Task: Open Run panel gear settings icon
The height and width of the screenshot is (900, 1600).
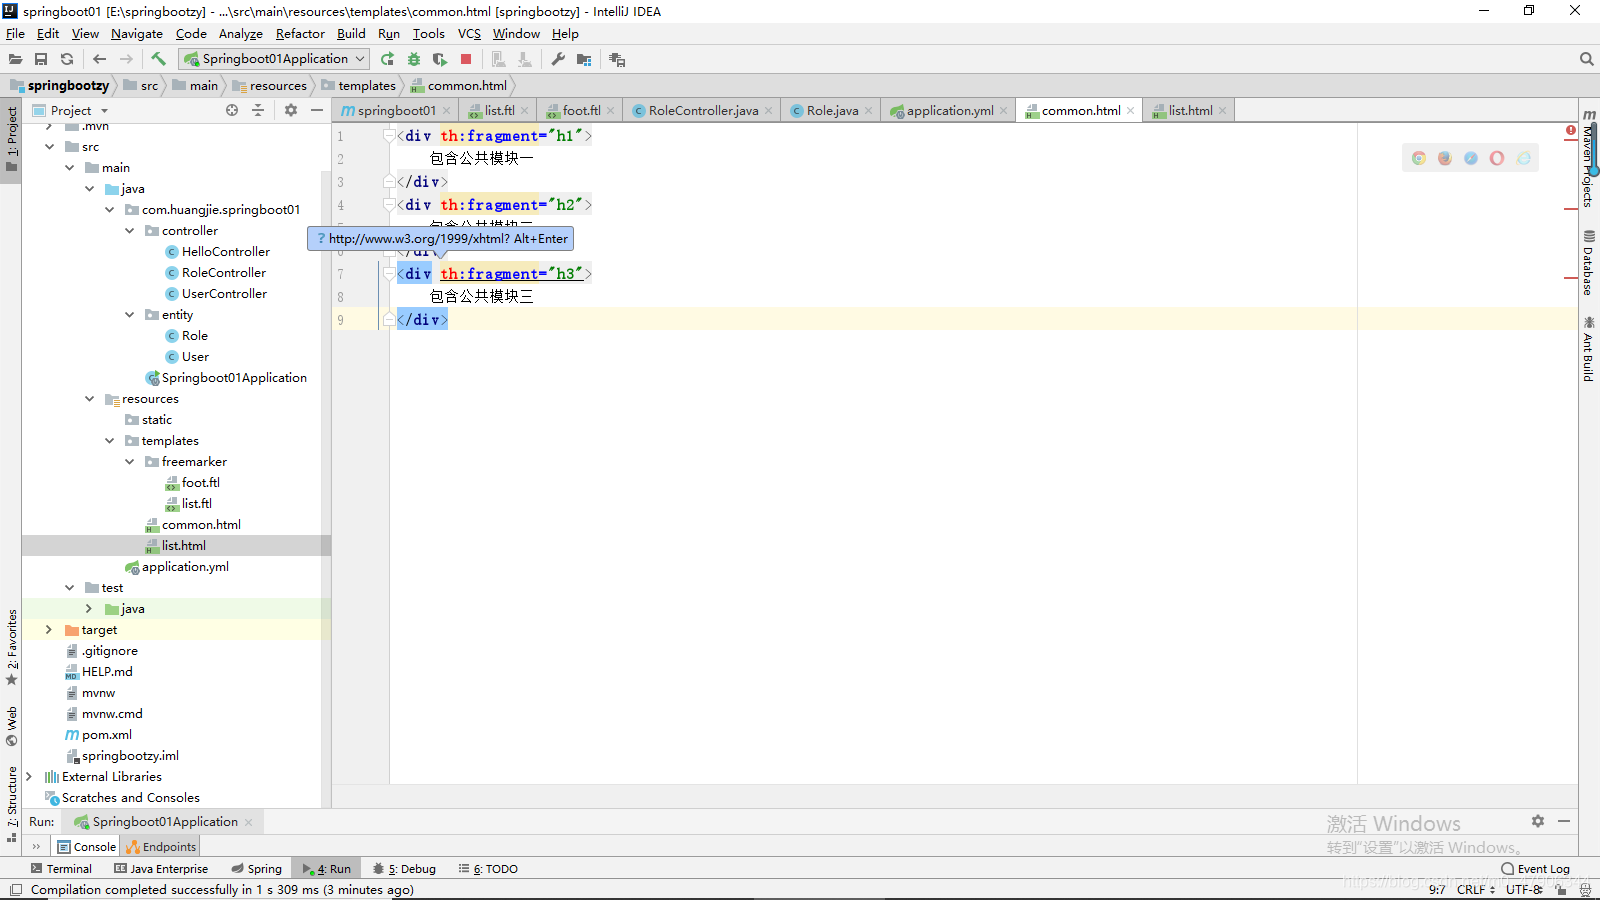Action: 1538,821
